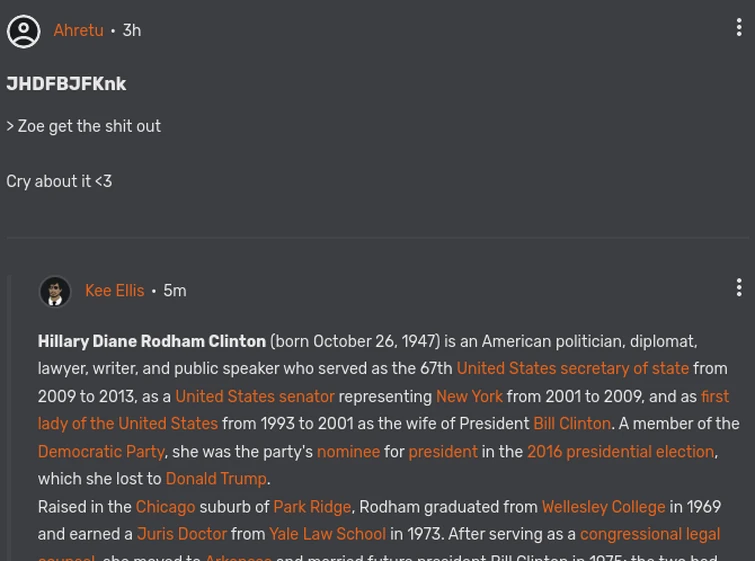755x561 pixels.
Task: Visit the Bill Clinton link
Action: 572,424
